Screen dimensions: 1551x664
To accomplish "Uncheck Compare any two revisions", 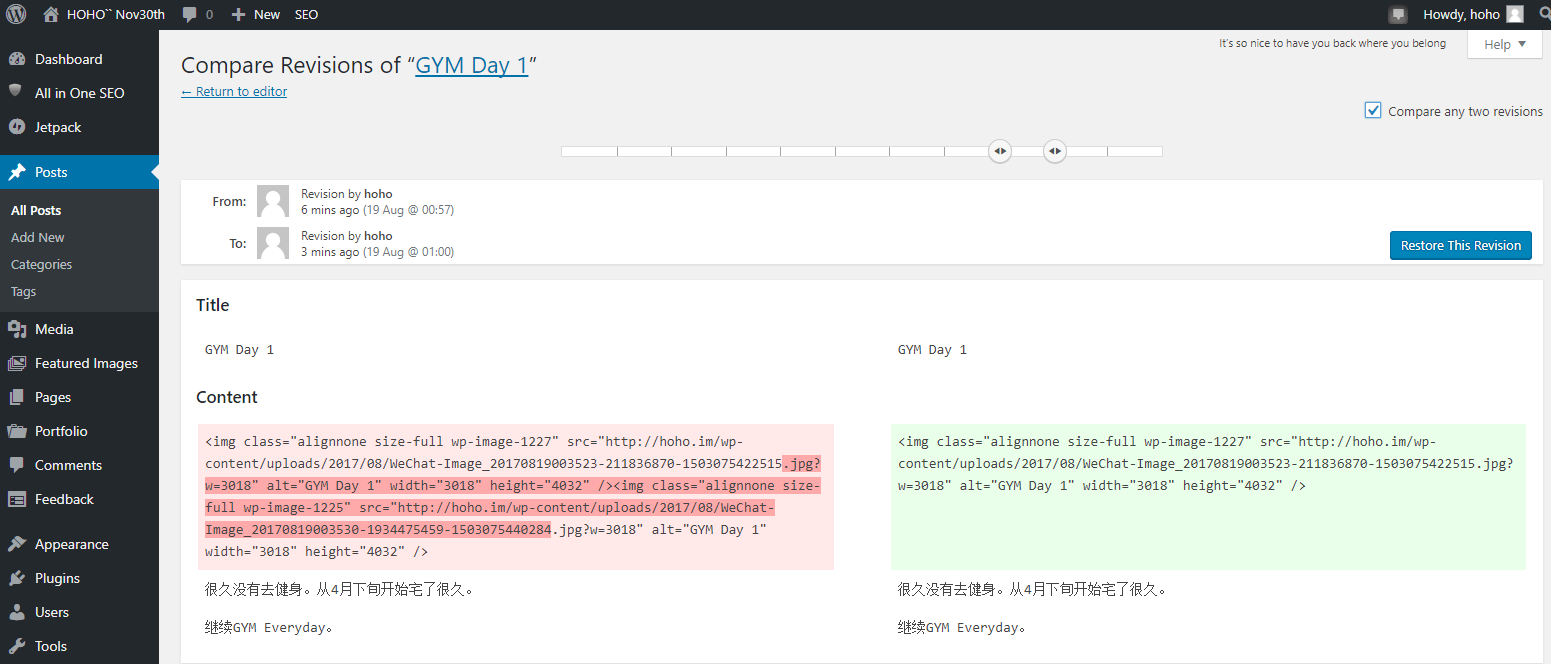I will [1373, 110].
